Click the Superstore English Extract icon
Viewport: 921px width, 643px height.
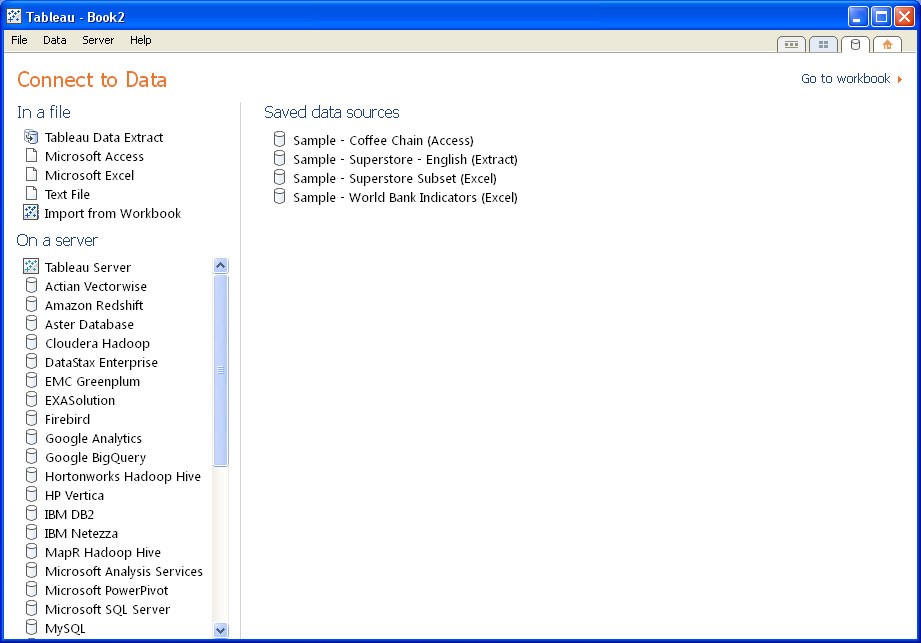click(x=280, y=158)
